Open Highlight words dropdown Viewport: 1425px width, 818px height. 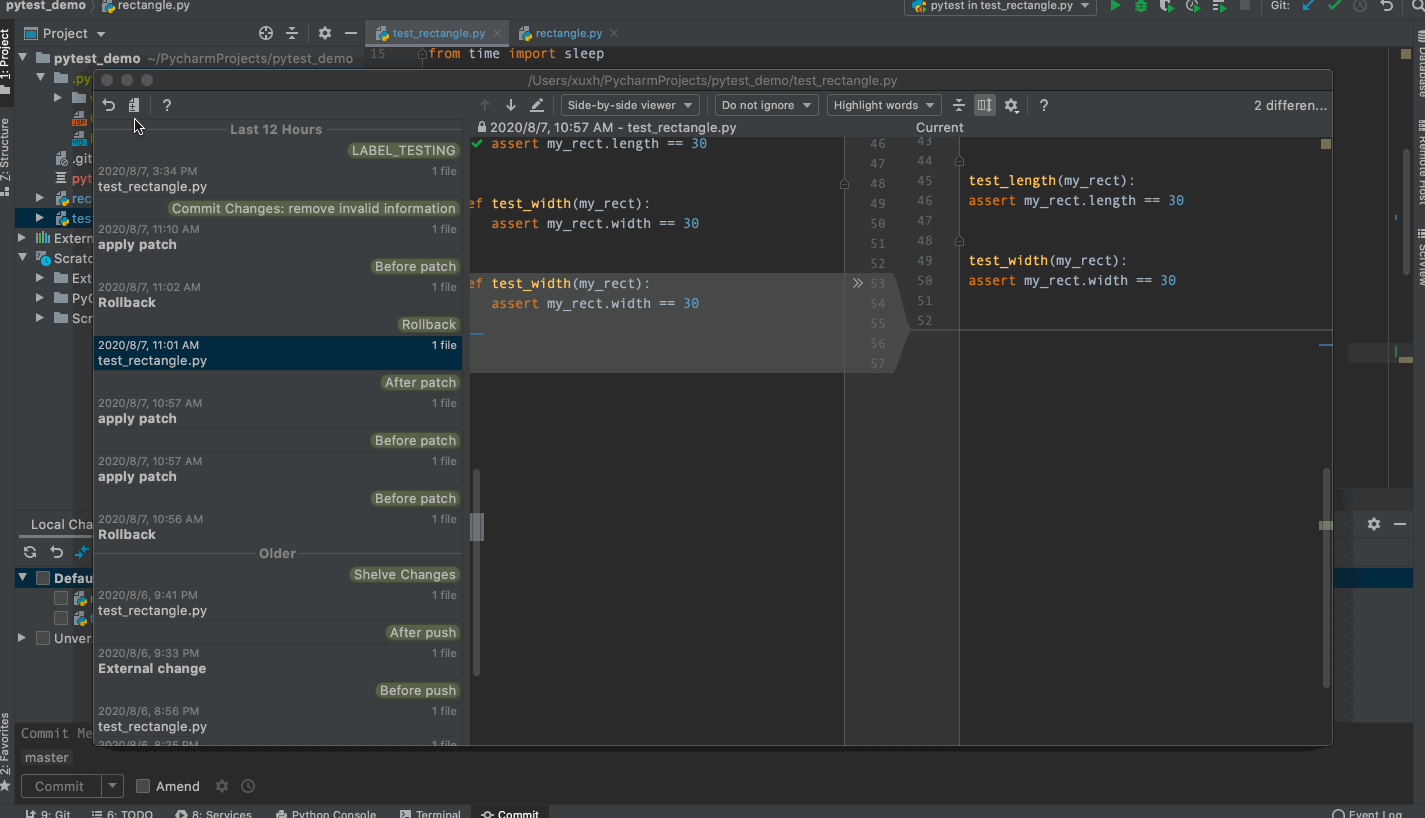(884, 105)
